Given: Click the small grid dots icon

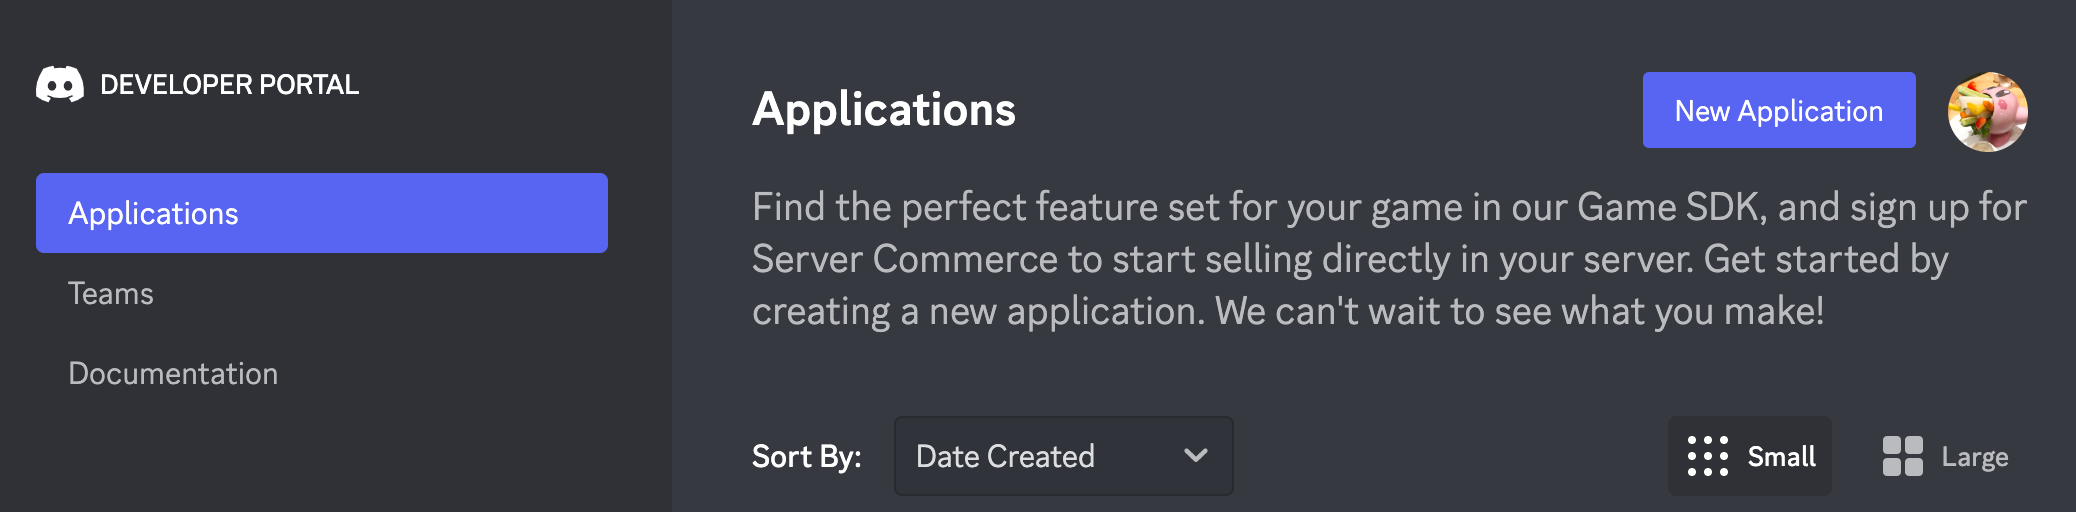Looking at the screenshot, I should (1708, 456).
